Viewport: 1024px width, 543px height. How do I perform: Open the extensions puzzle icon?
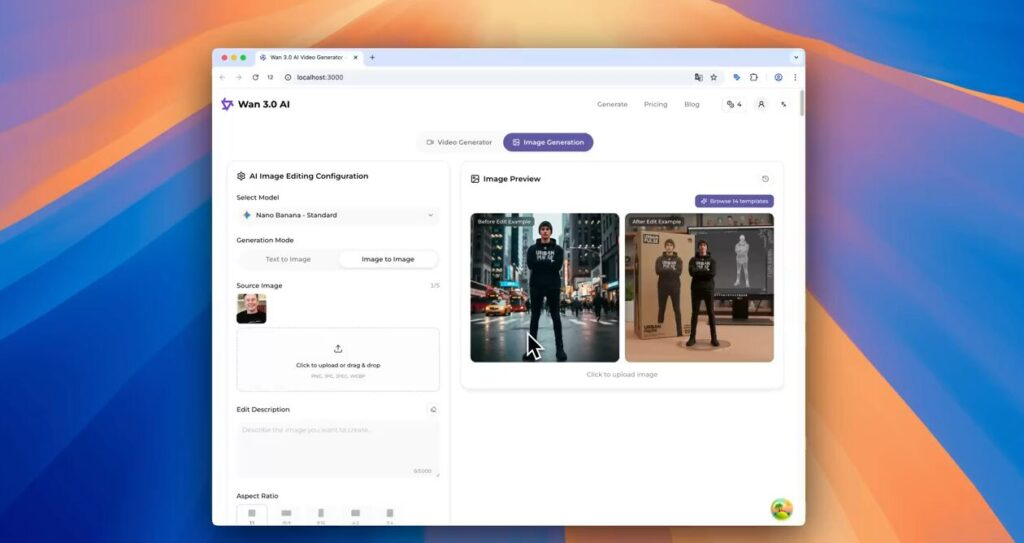754,77
